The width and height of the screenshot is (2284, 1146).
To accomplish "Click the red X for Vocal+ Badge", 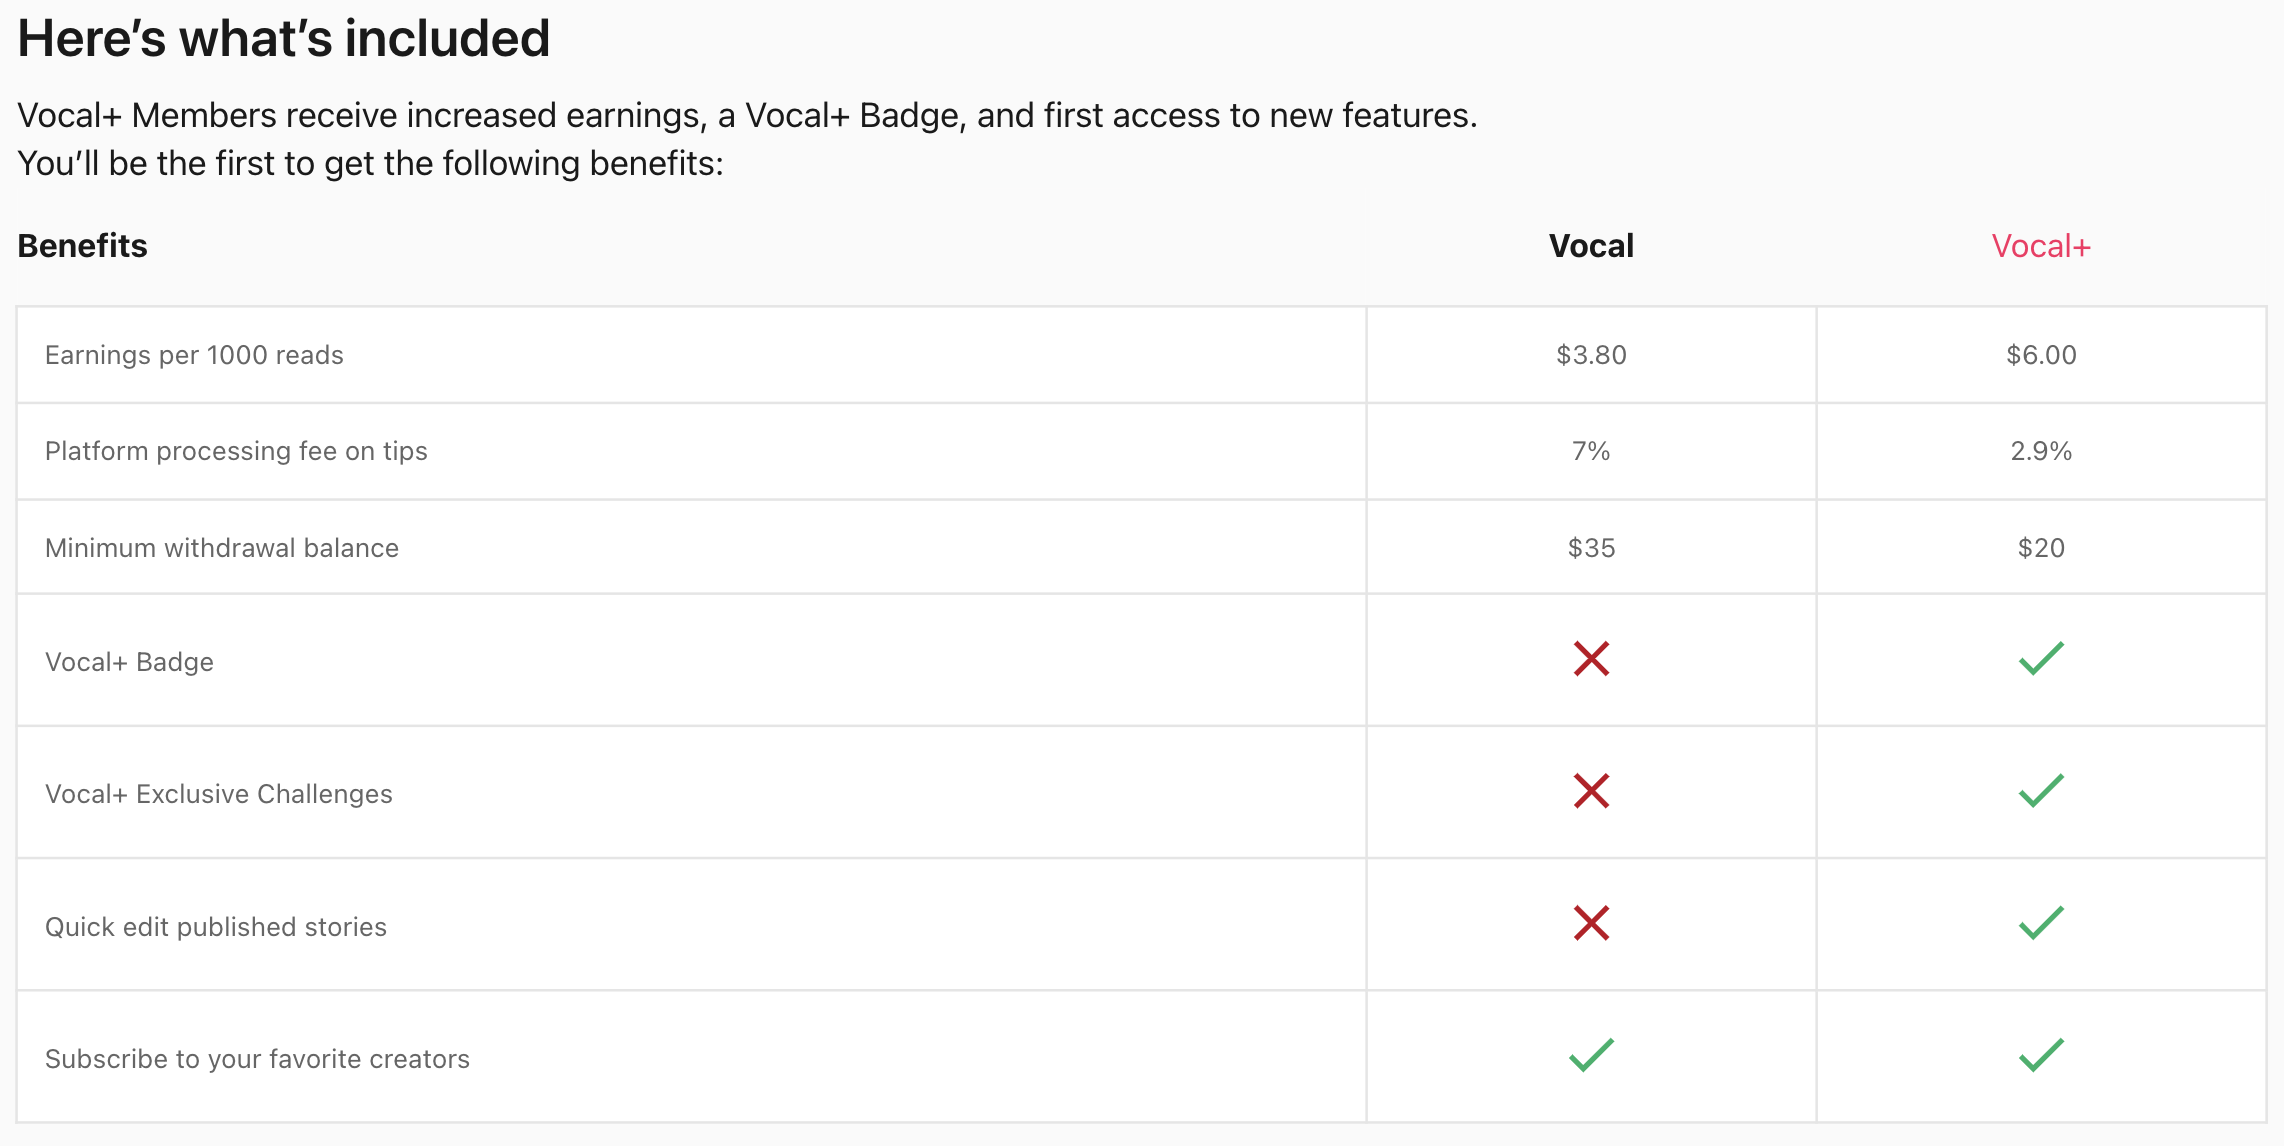I will coord(1591,659).
